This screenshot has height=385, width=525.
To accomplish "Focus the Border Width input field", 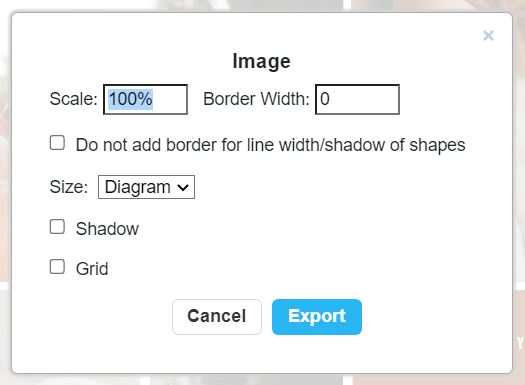I will pyautogui.click(x=357, y=99).
